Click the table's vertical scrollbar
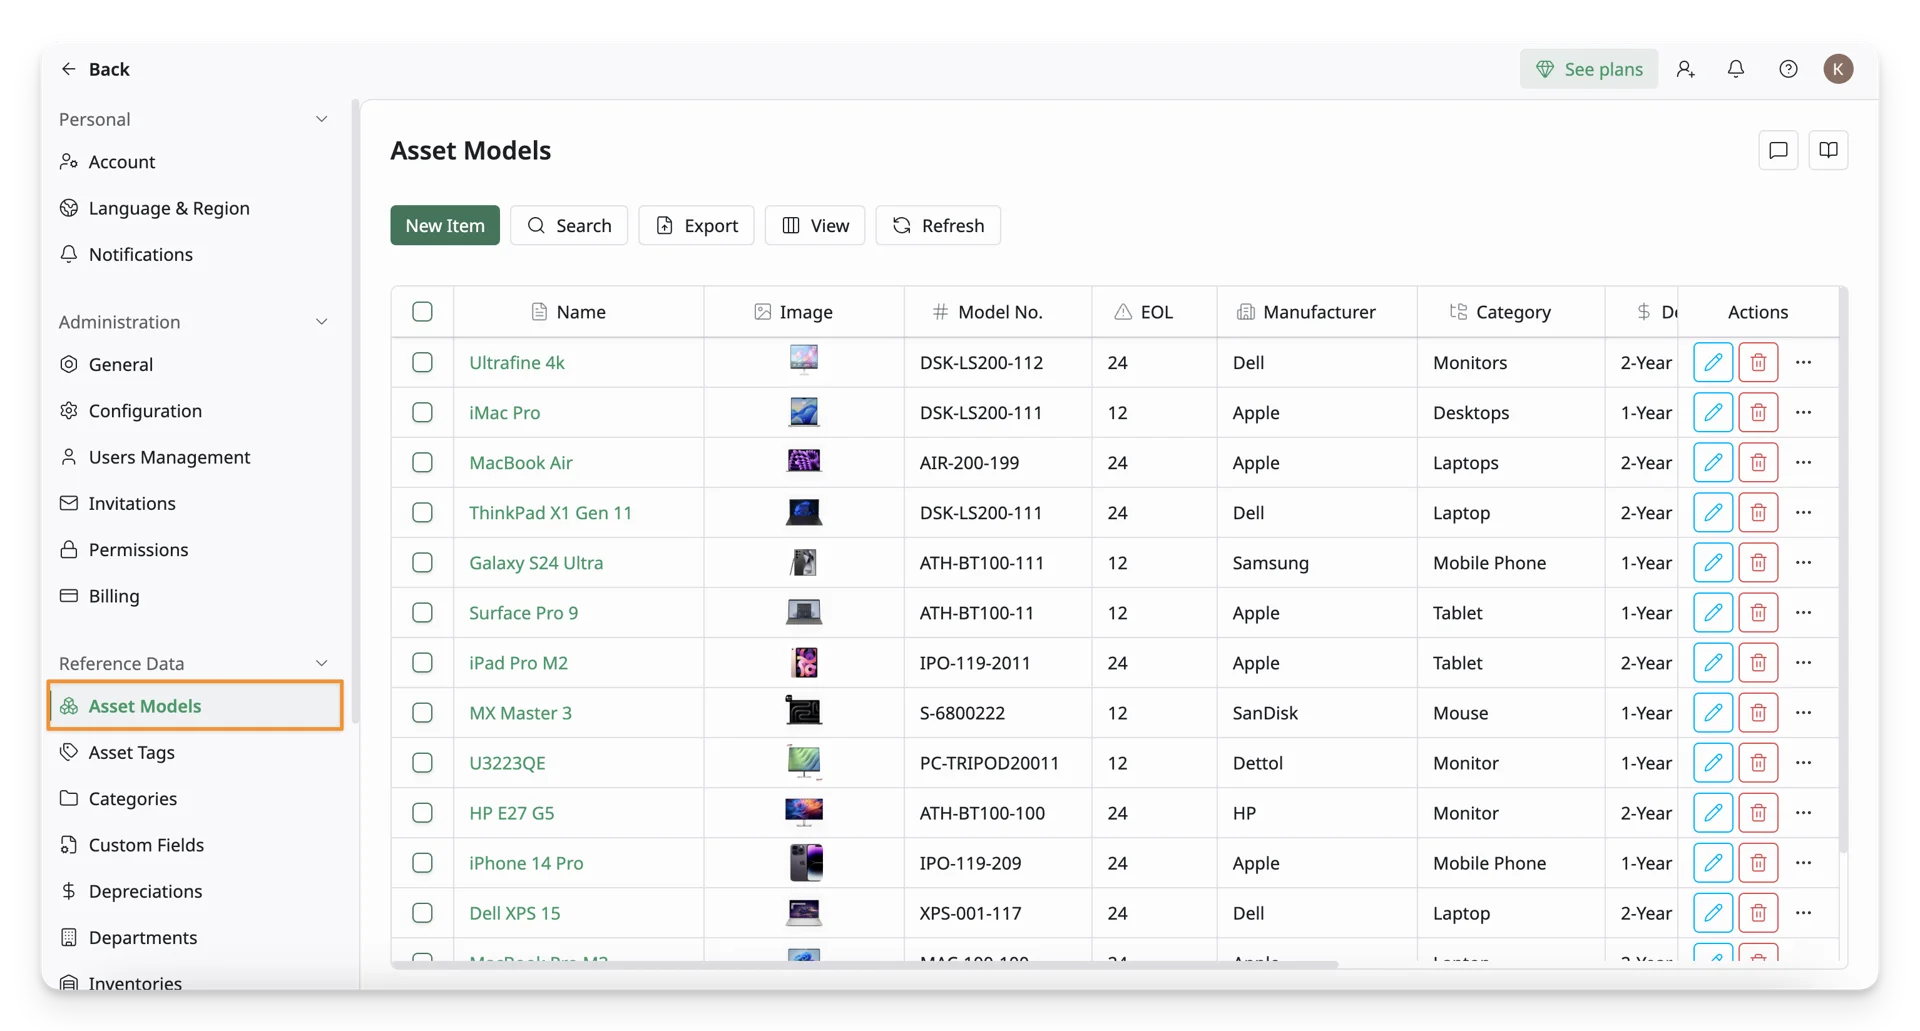This screenshot has width=1920, height=1031. point(1843,570)
